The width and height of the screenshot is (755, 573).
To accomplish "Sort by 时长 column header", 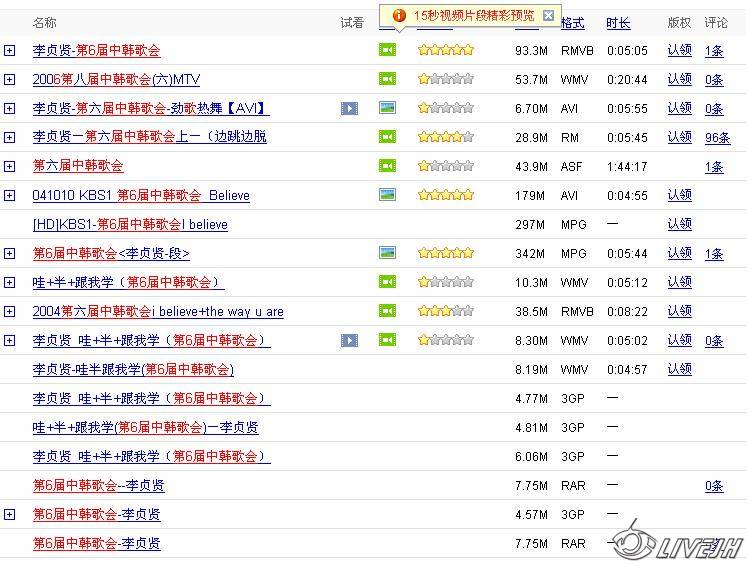I will 618,23.
